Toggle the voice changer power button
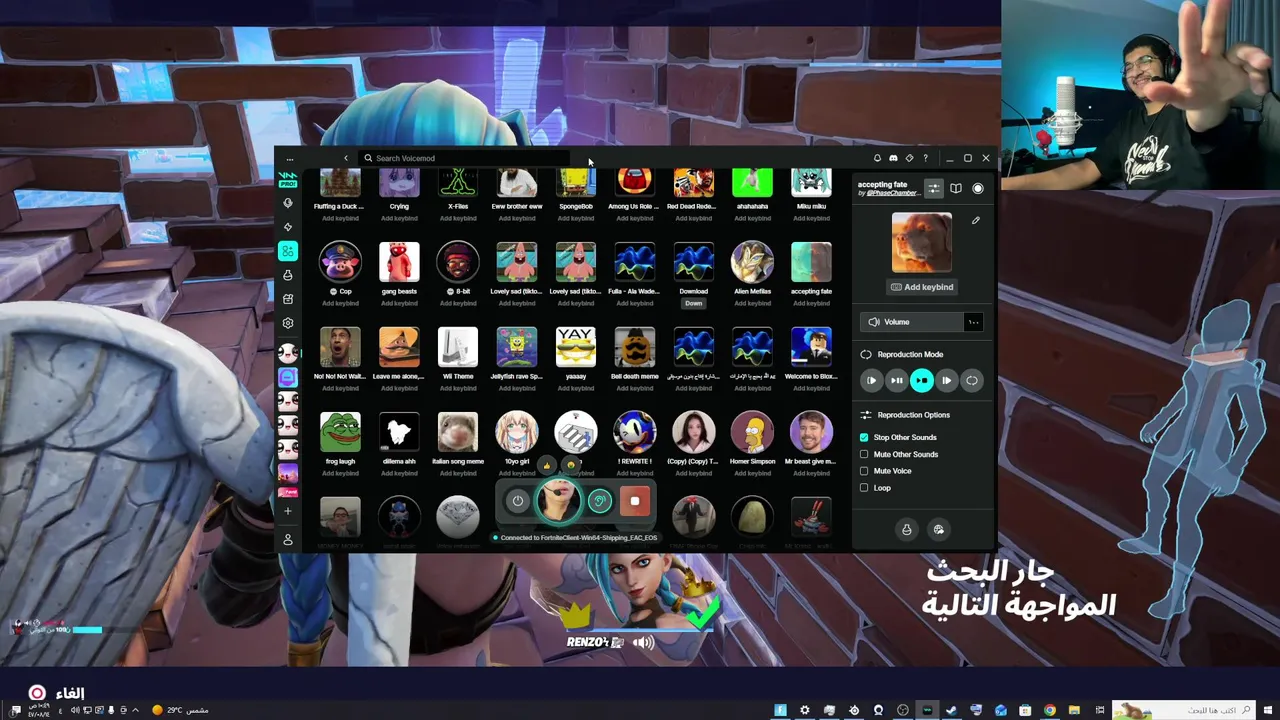The width and height of the screenshot is (1280, 720). click(517, 501)
